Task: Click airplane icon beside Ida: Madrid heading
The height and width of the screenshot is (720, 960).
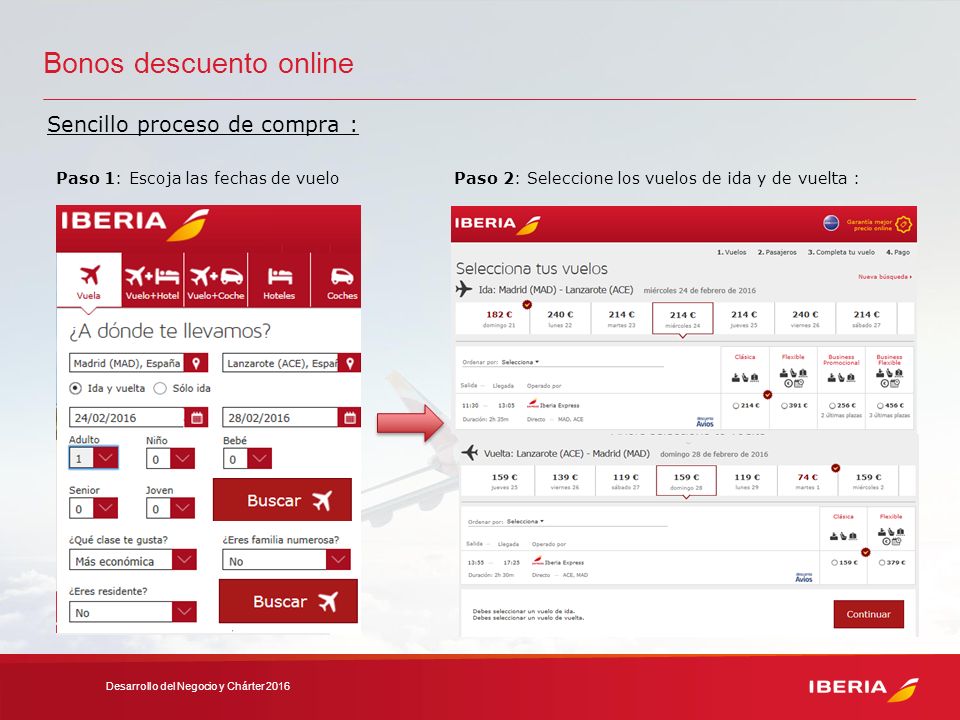Action: click(x=464, y=288)
